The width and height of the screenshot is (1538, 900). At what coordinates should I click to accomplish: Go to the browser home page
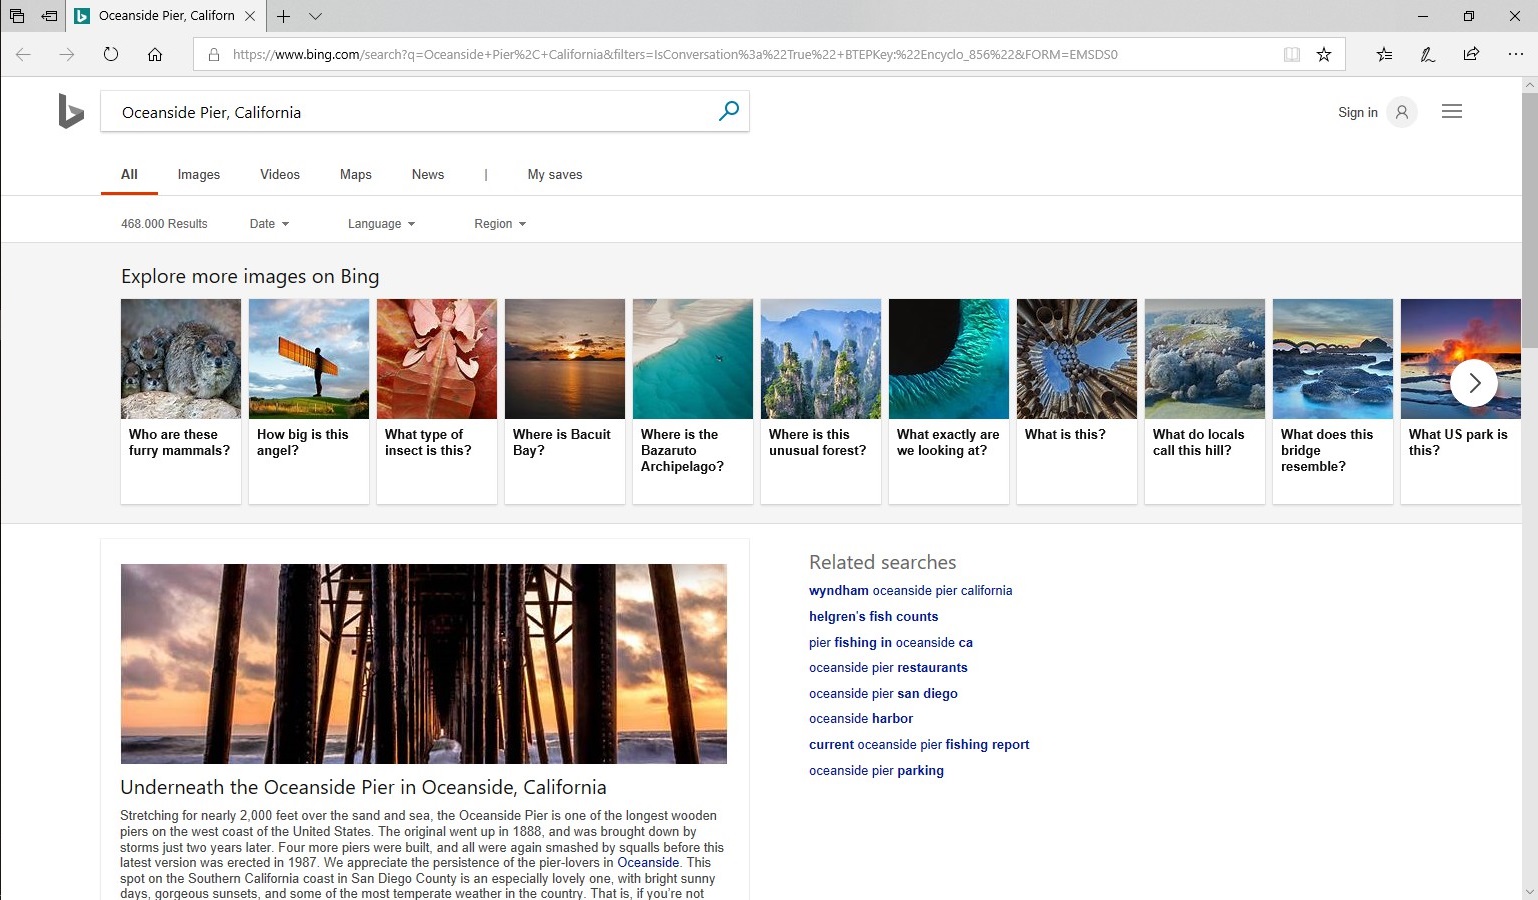click(x=155, y=54)
